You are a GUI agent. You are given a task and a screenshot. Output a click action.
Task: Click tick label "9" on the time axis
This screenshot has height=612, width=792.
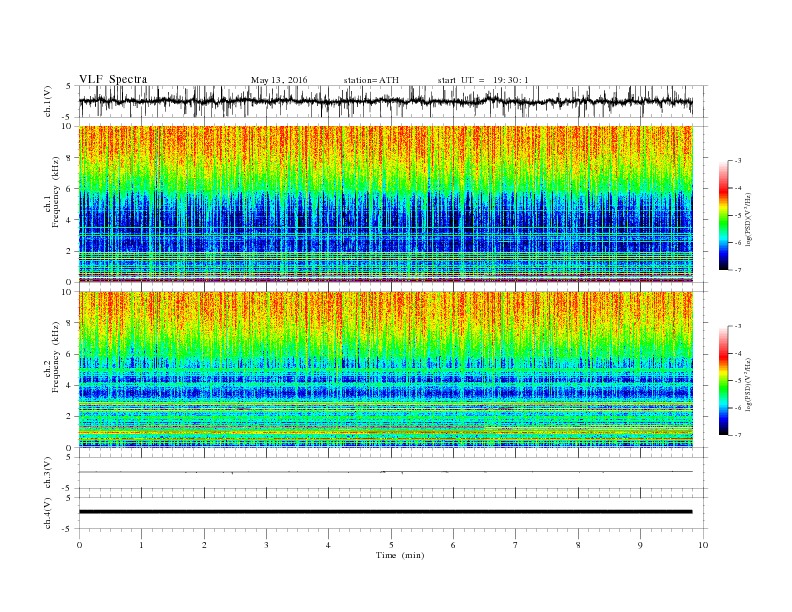point(640,545)
